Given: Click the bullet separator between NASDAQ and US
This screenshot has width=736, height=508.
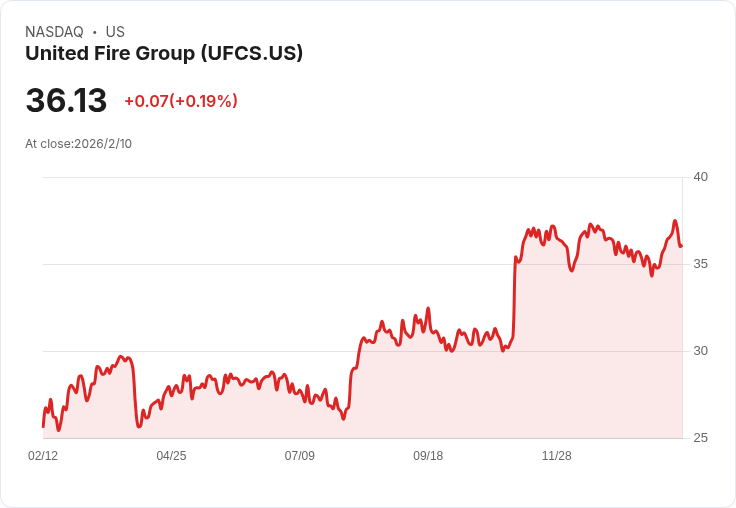Looking at the screenshot, I should tap(94, 32).
